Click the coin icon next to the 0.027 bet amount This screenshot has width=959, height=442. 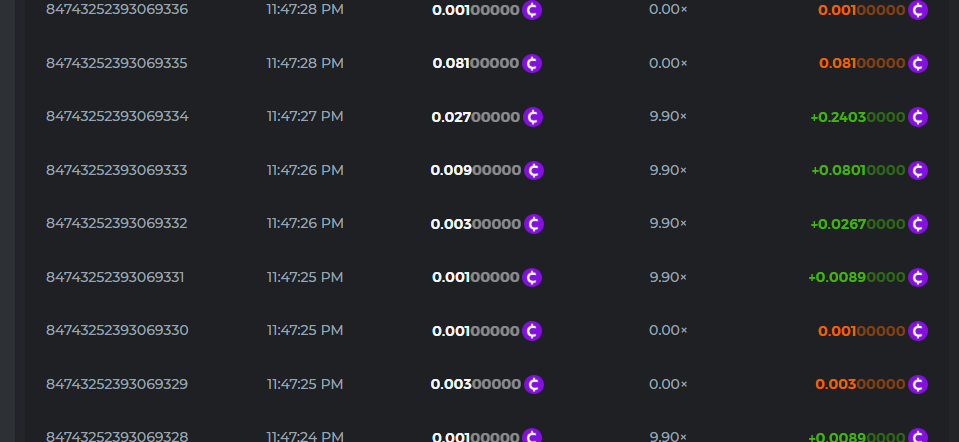533,117
